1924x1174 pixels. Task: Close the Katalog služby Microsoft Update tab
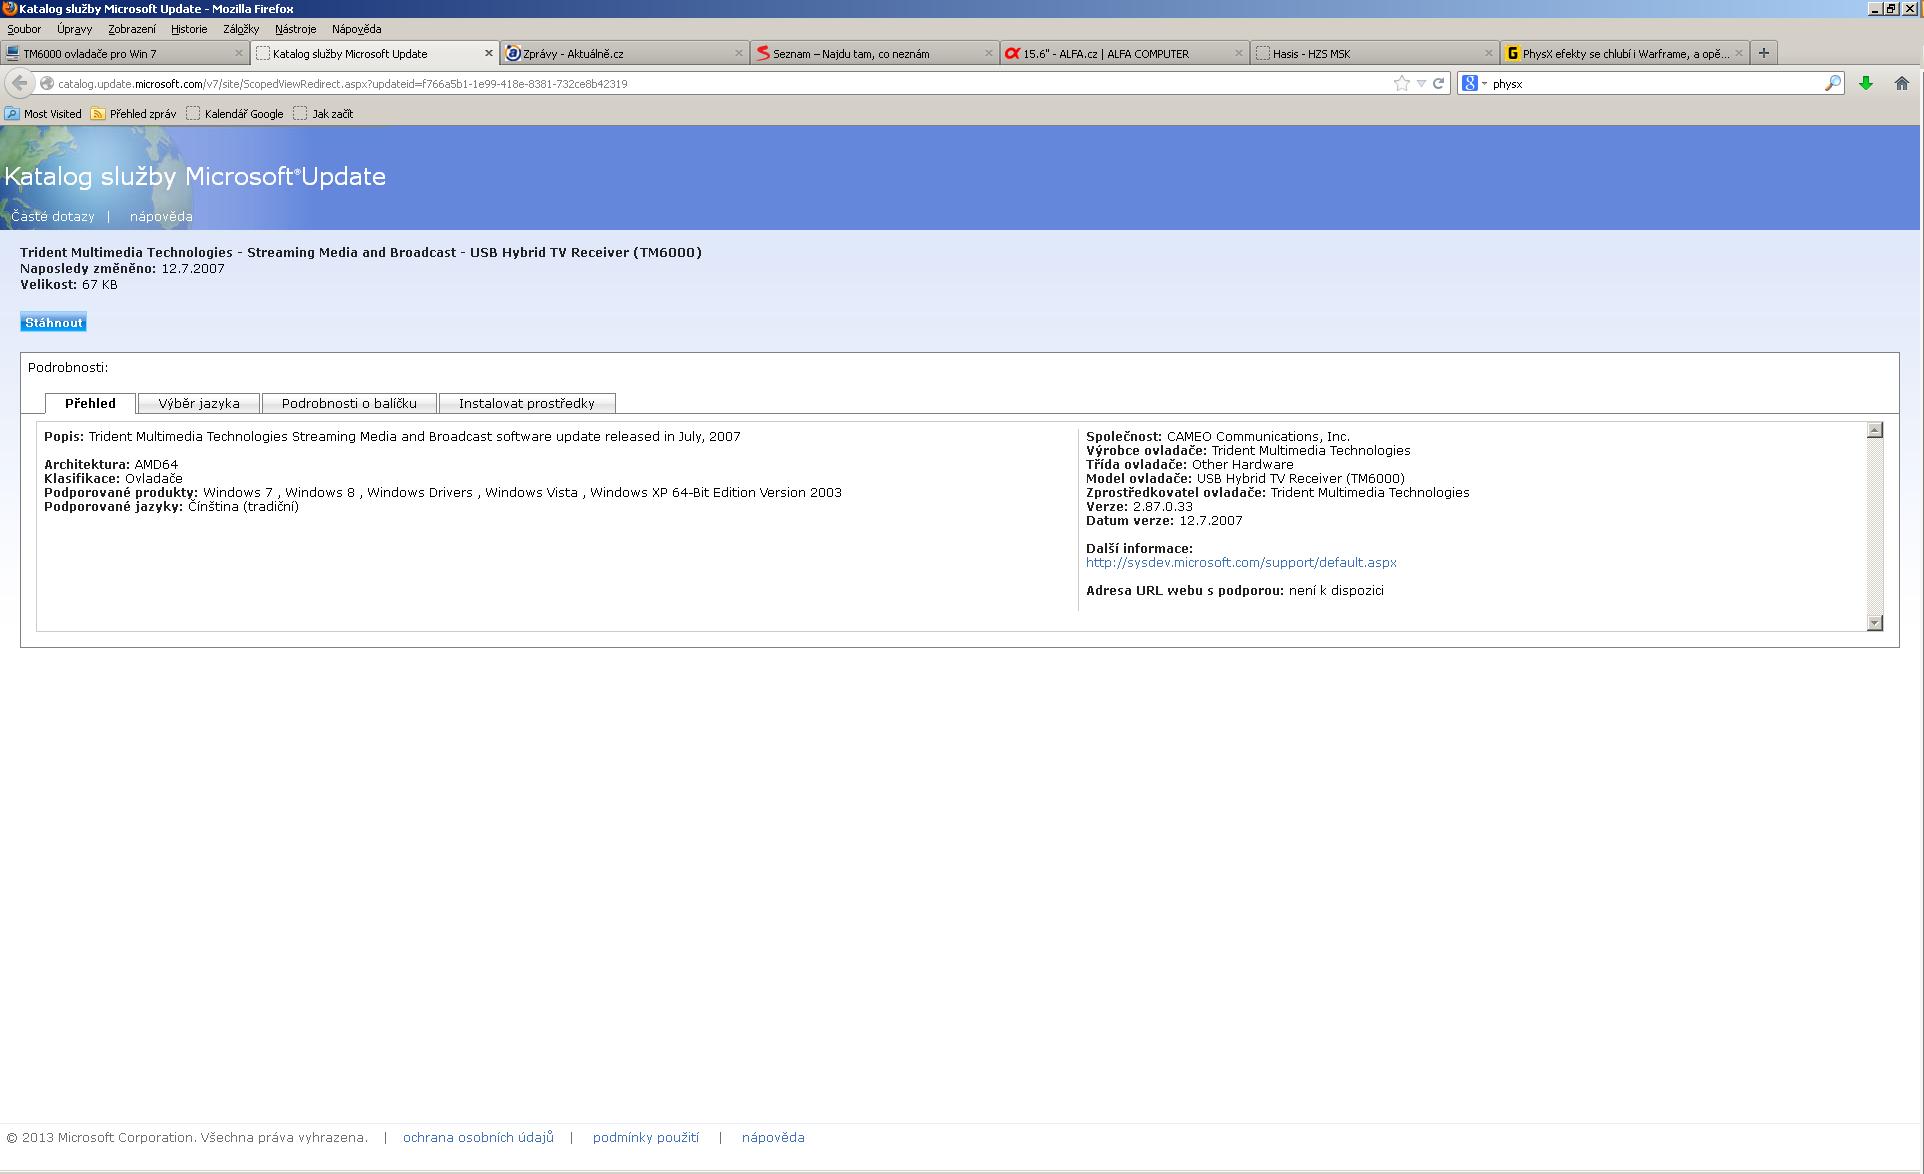click(x=489, y=53)
